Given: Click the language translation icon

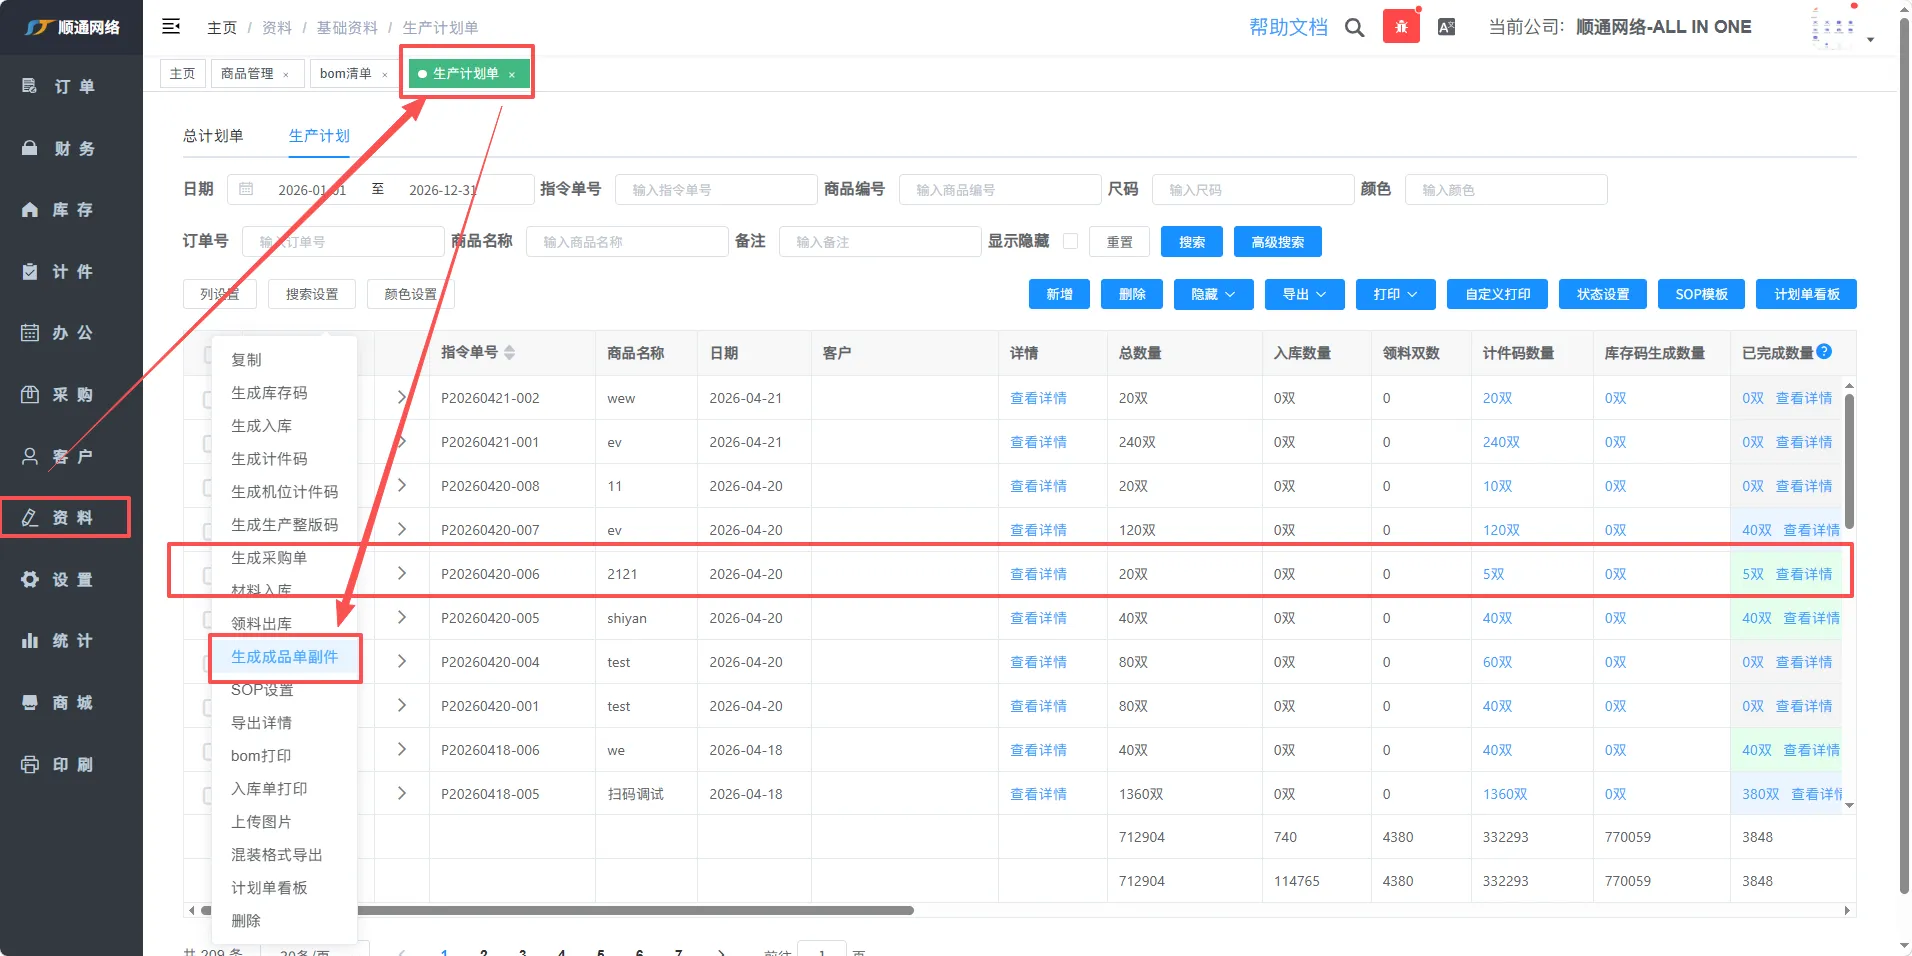Looking at the screenshot, I should (1446, 27).
